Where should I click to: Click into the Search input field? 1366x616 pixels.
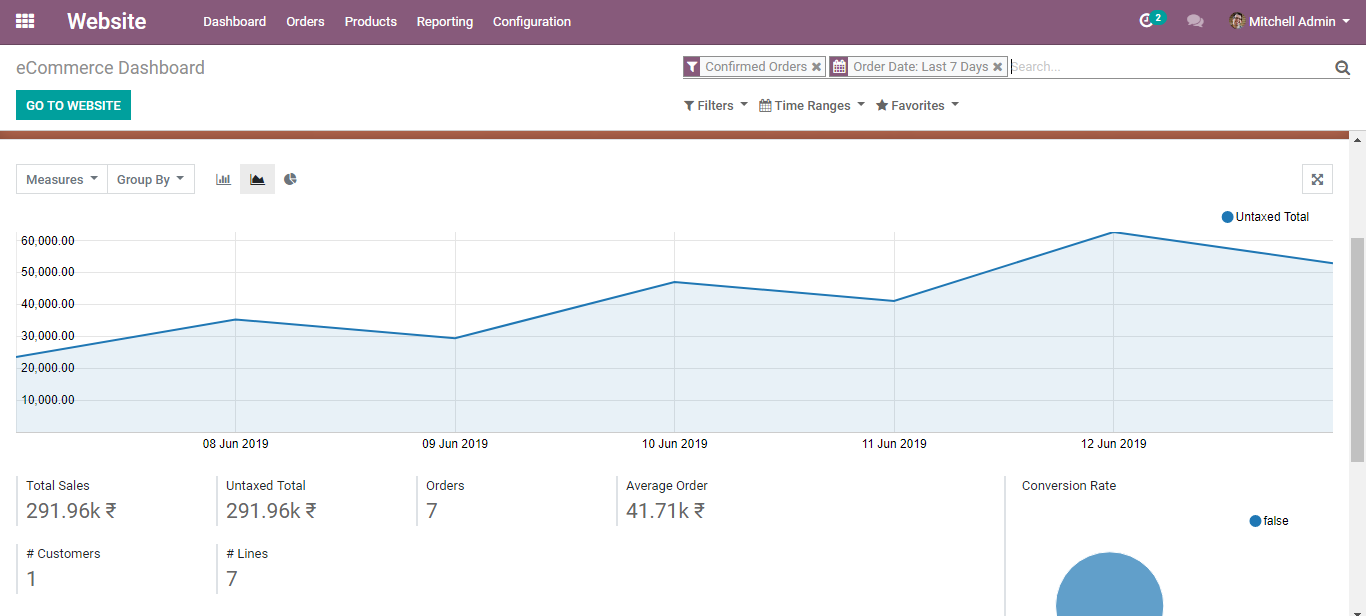pos(1170,67)
